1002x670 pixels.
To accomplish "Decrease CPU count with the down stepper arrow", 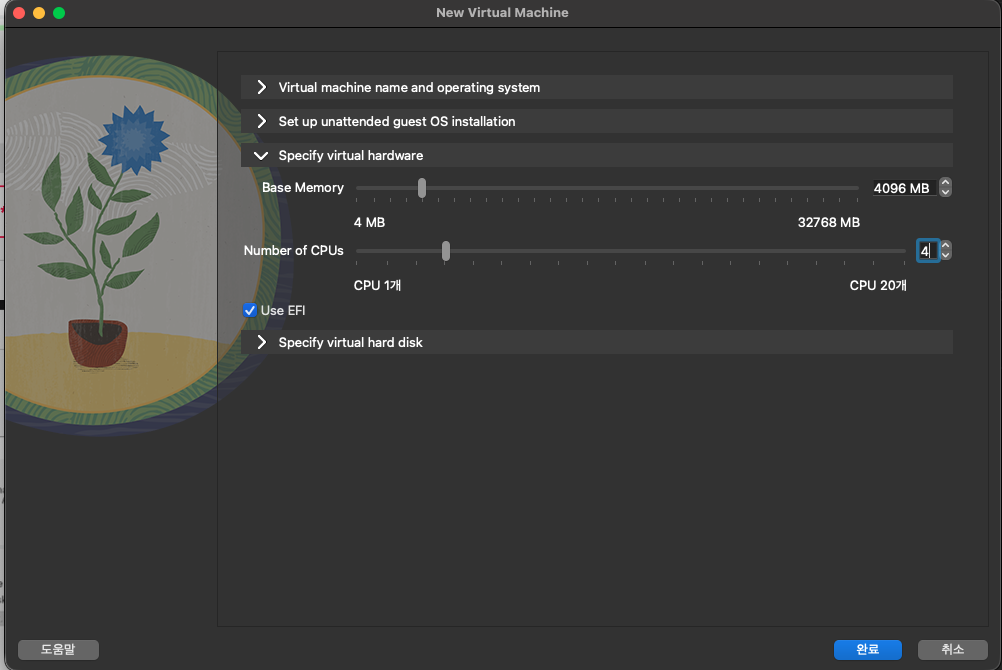I will point(946,255).
